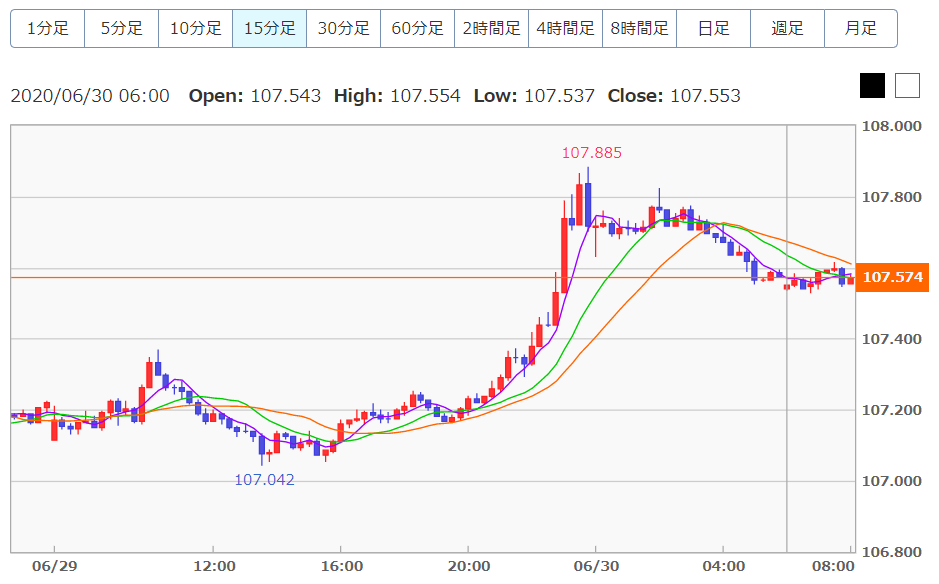The height and width of the screenshot is (584, 939).
Task: Open the 月足 monthly chart
Action: coord(861,28)
